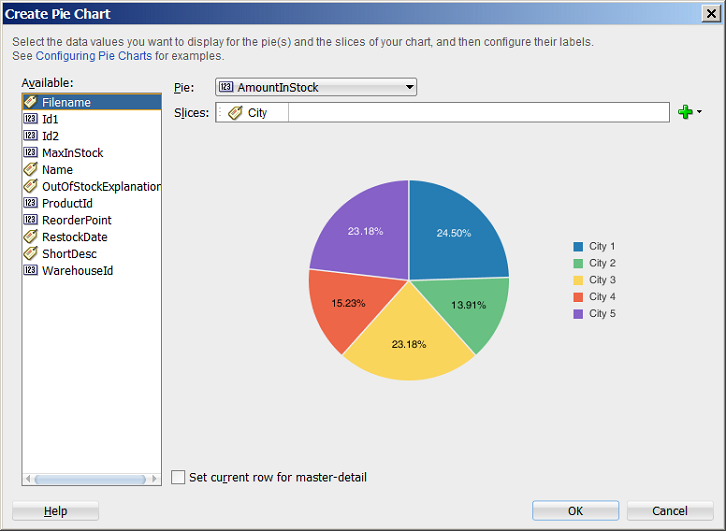
Task: Select Name in the Available list
Action: (x=92, y=169)
